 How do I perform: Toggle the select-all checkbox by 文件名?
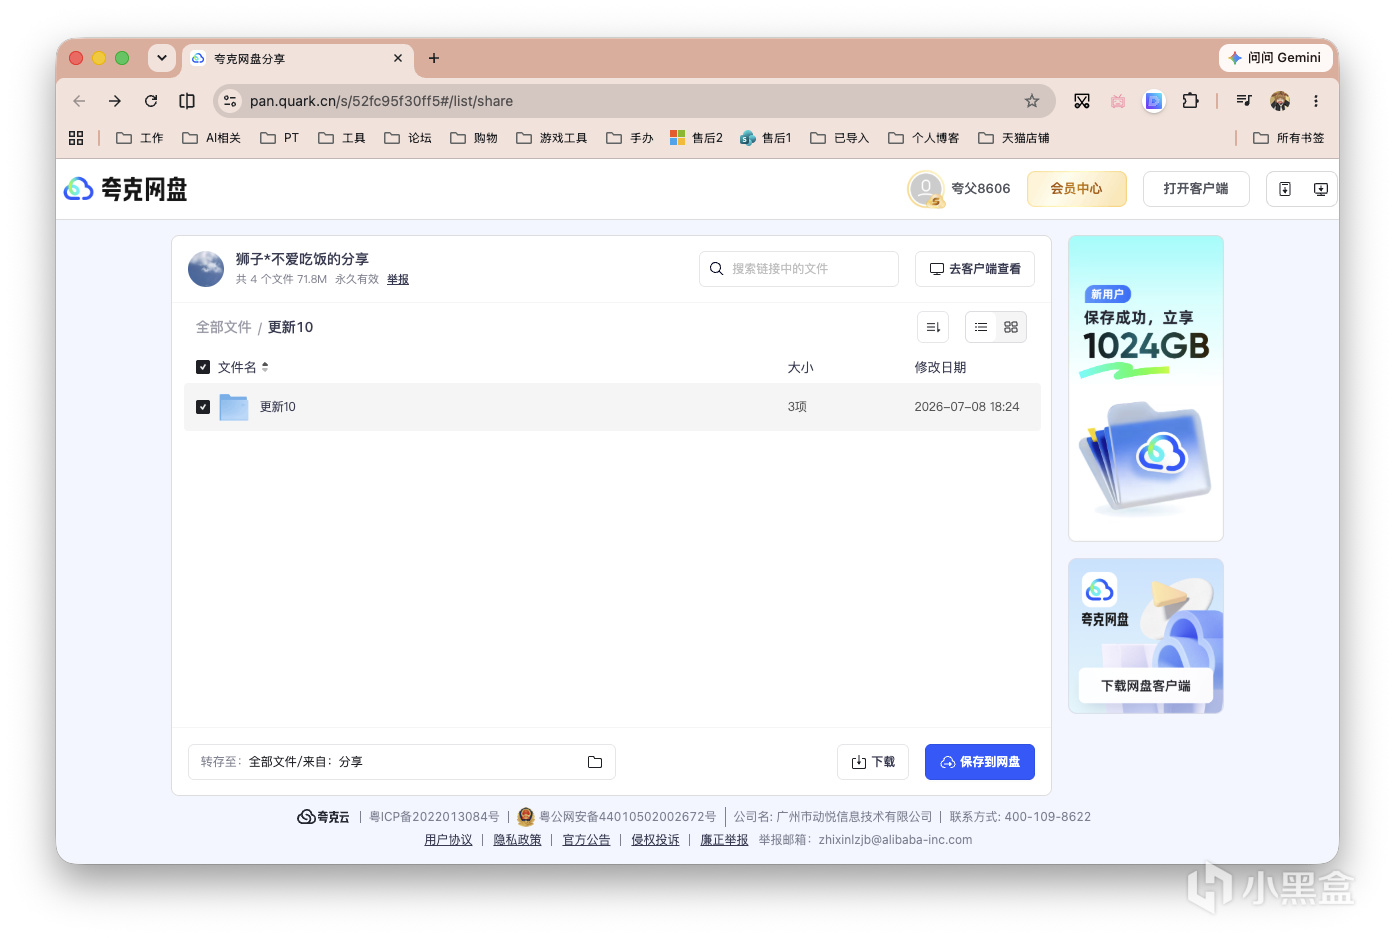203,367
